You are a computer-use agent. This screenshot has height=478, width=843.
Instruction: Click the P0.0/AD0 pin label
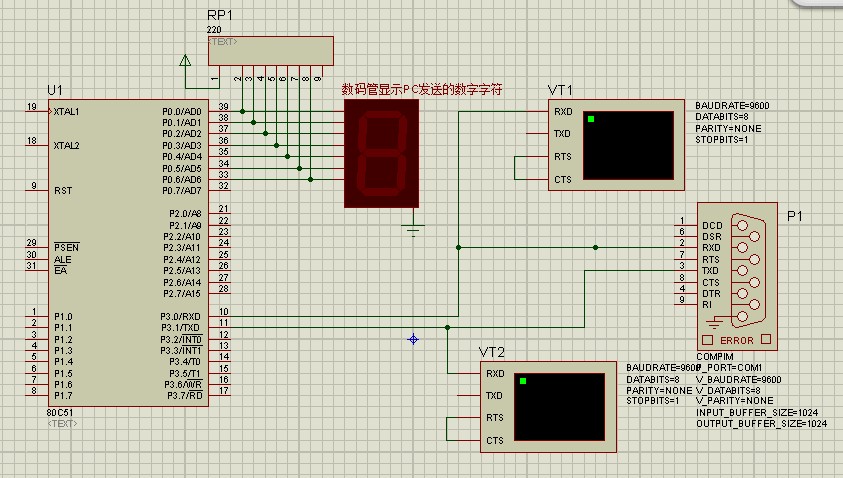point(182,112)
